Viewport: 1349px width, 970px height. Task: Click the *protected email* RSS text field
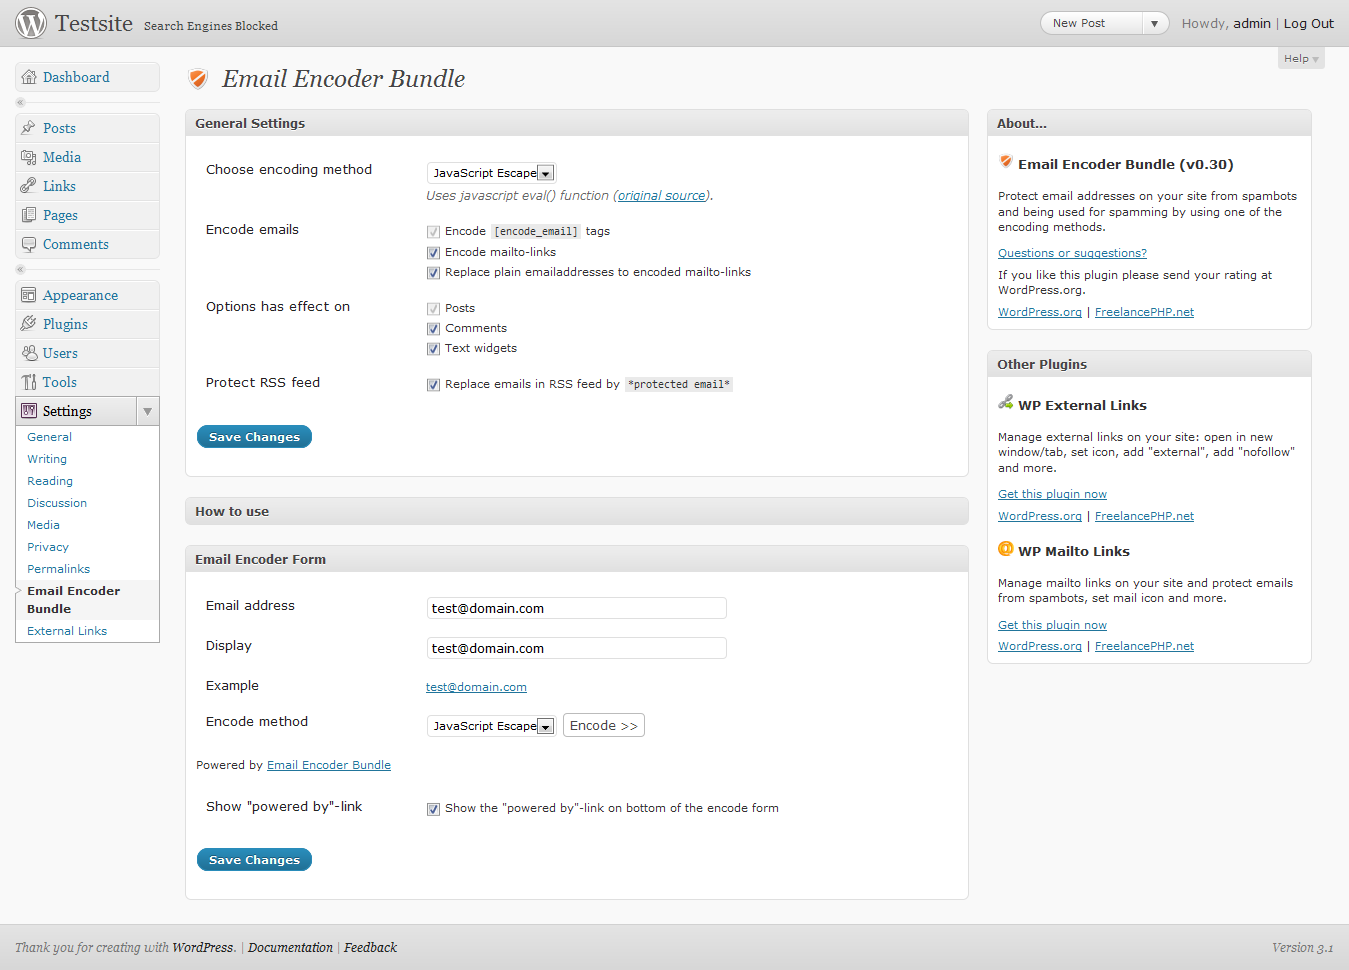pos(679,384)
